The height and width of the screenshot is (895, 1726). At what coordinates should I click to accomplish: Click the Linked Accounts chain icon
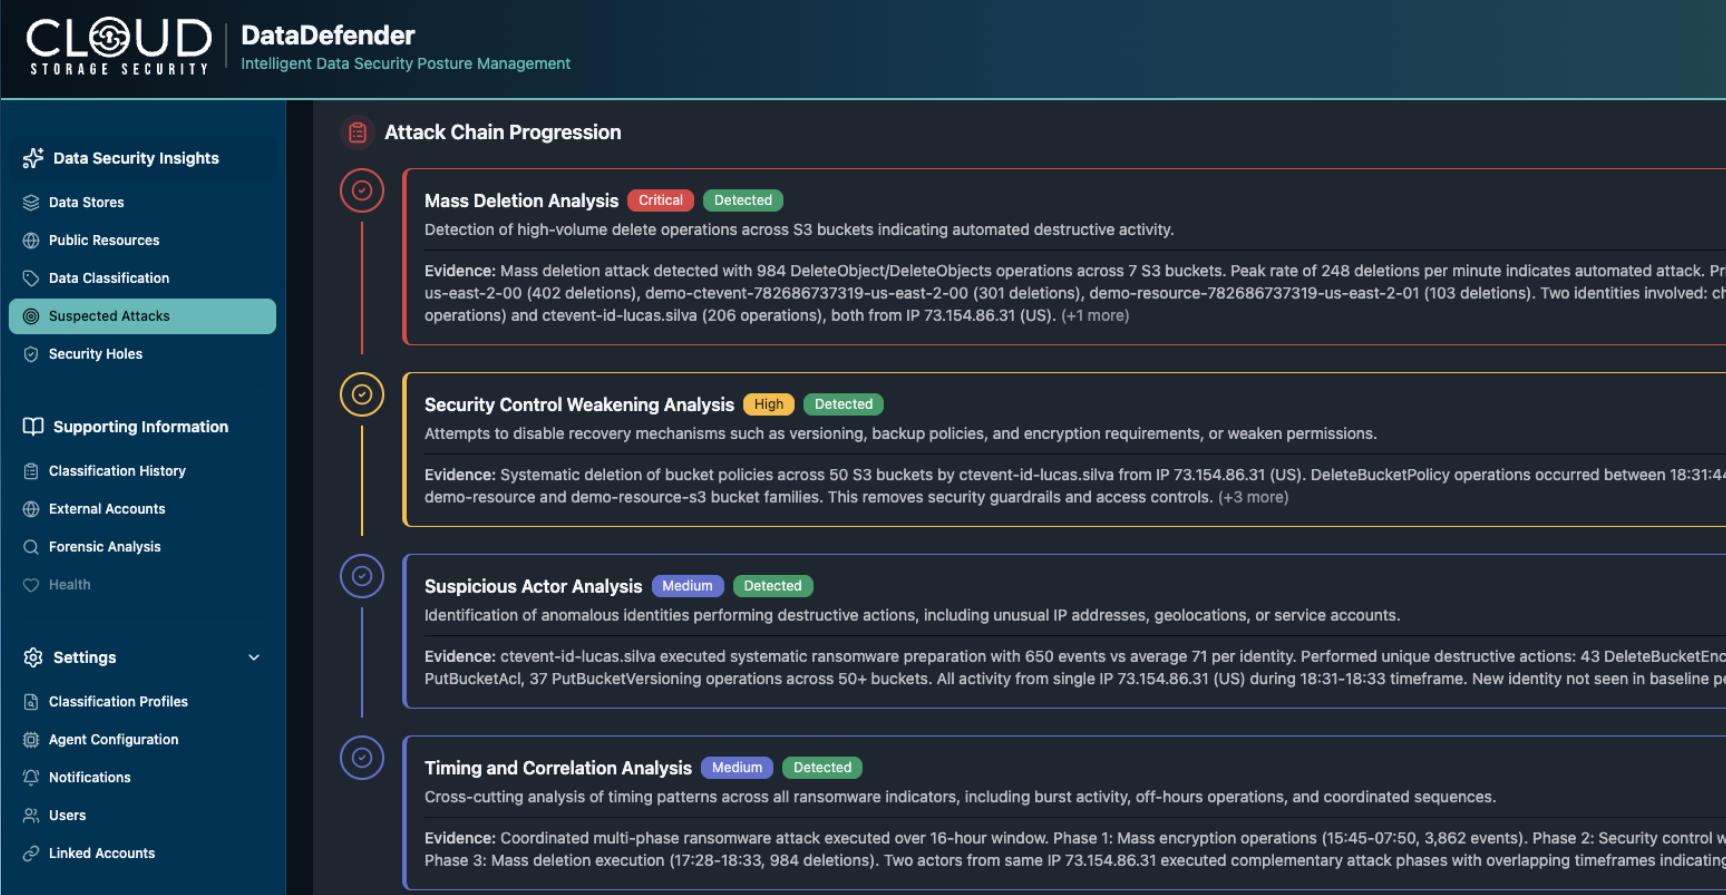pos(31,853)
